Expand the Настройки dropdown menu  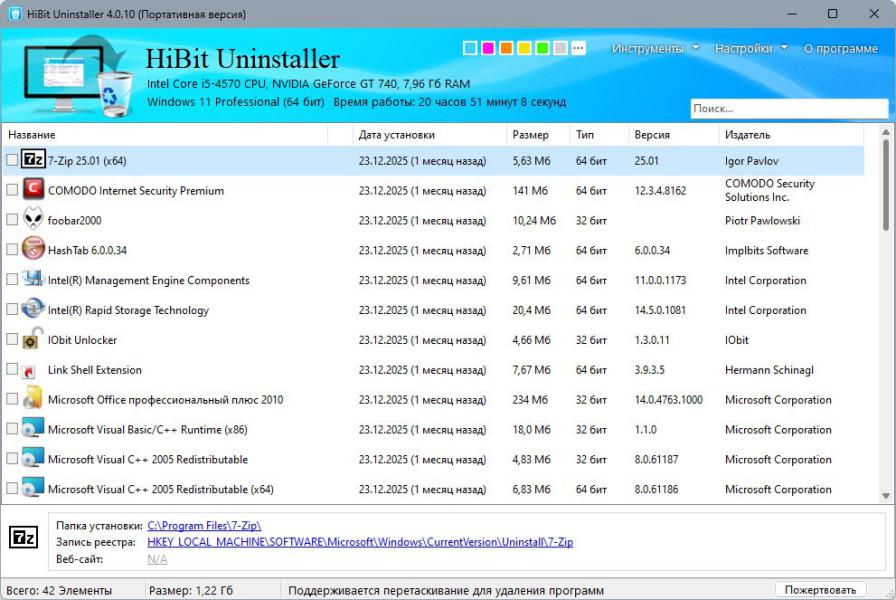coord(750,48)
